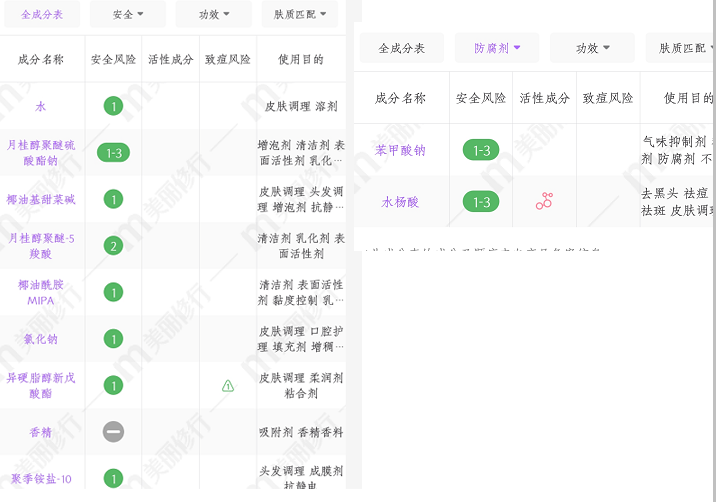The image size is (716, 502).
Task: Click 成分名称 header in right table
Action: (x=400, y=98)
